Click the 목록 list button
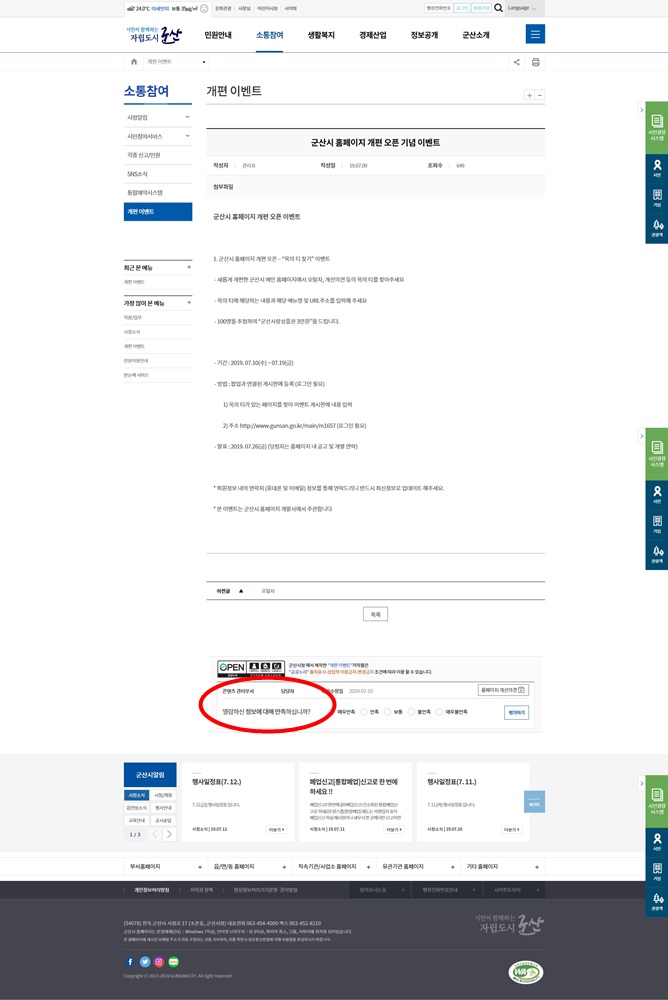Image resolution: width=668 pixels, height=1000 pixels. (375, 614)
